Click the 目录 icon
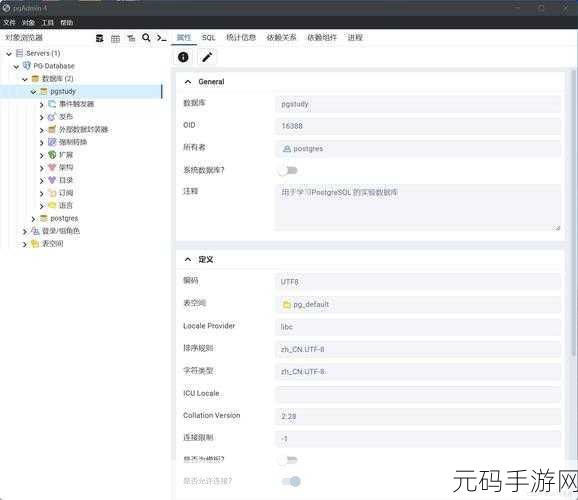The height and width of the screenshot is (500, 578). (x=52, y=180)
